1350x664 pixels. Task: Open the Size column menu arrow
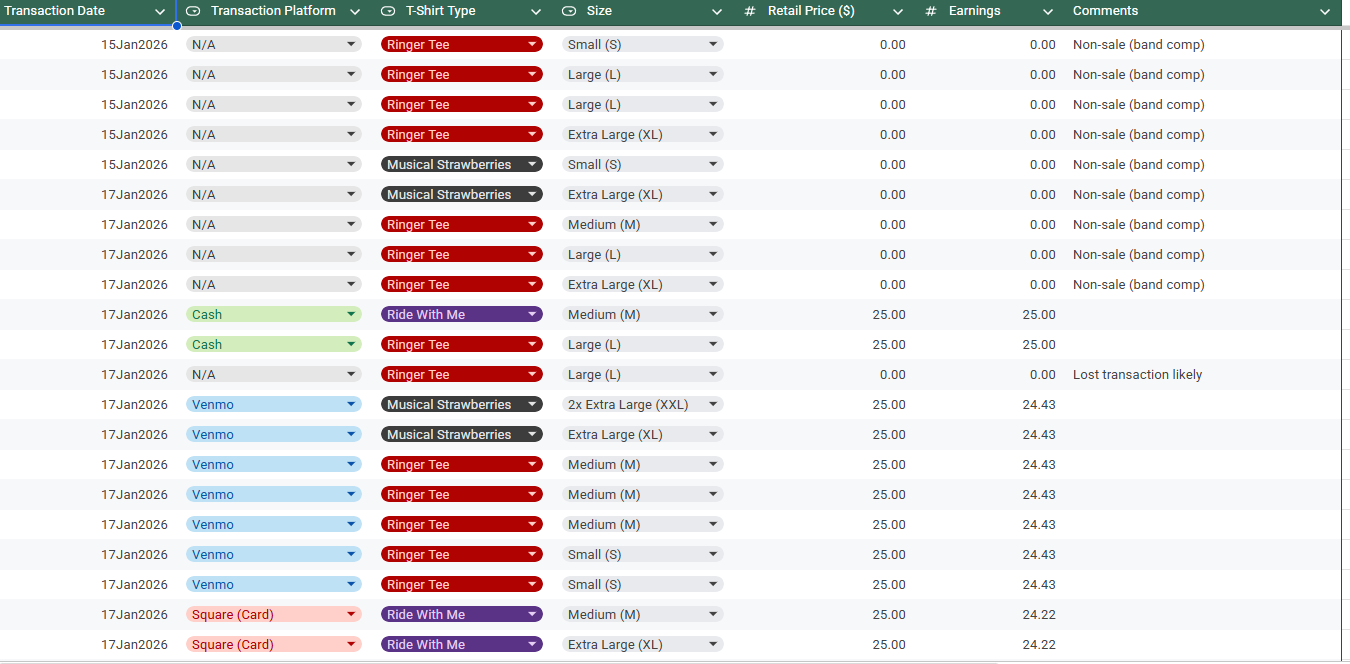716,12
